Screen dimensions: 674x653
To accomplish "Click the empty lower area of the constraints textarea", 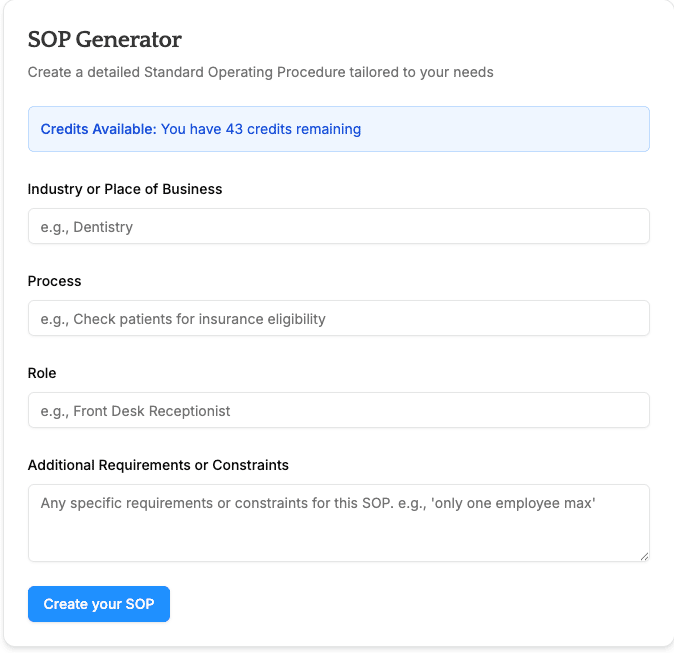I will 339,538.
